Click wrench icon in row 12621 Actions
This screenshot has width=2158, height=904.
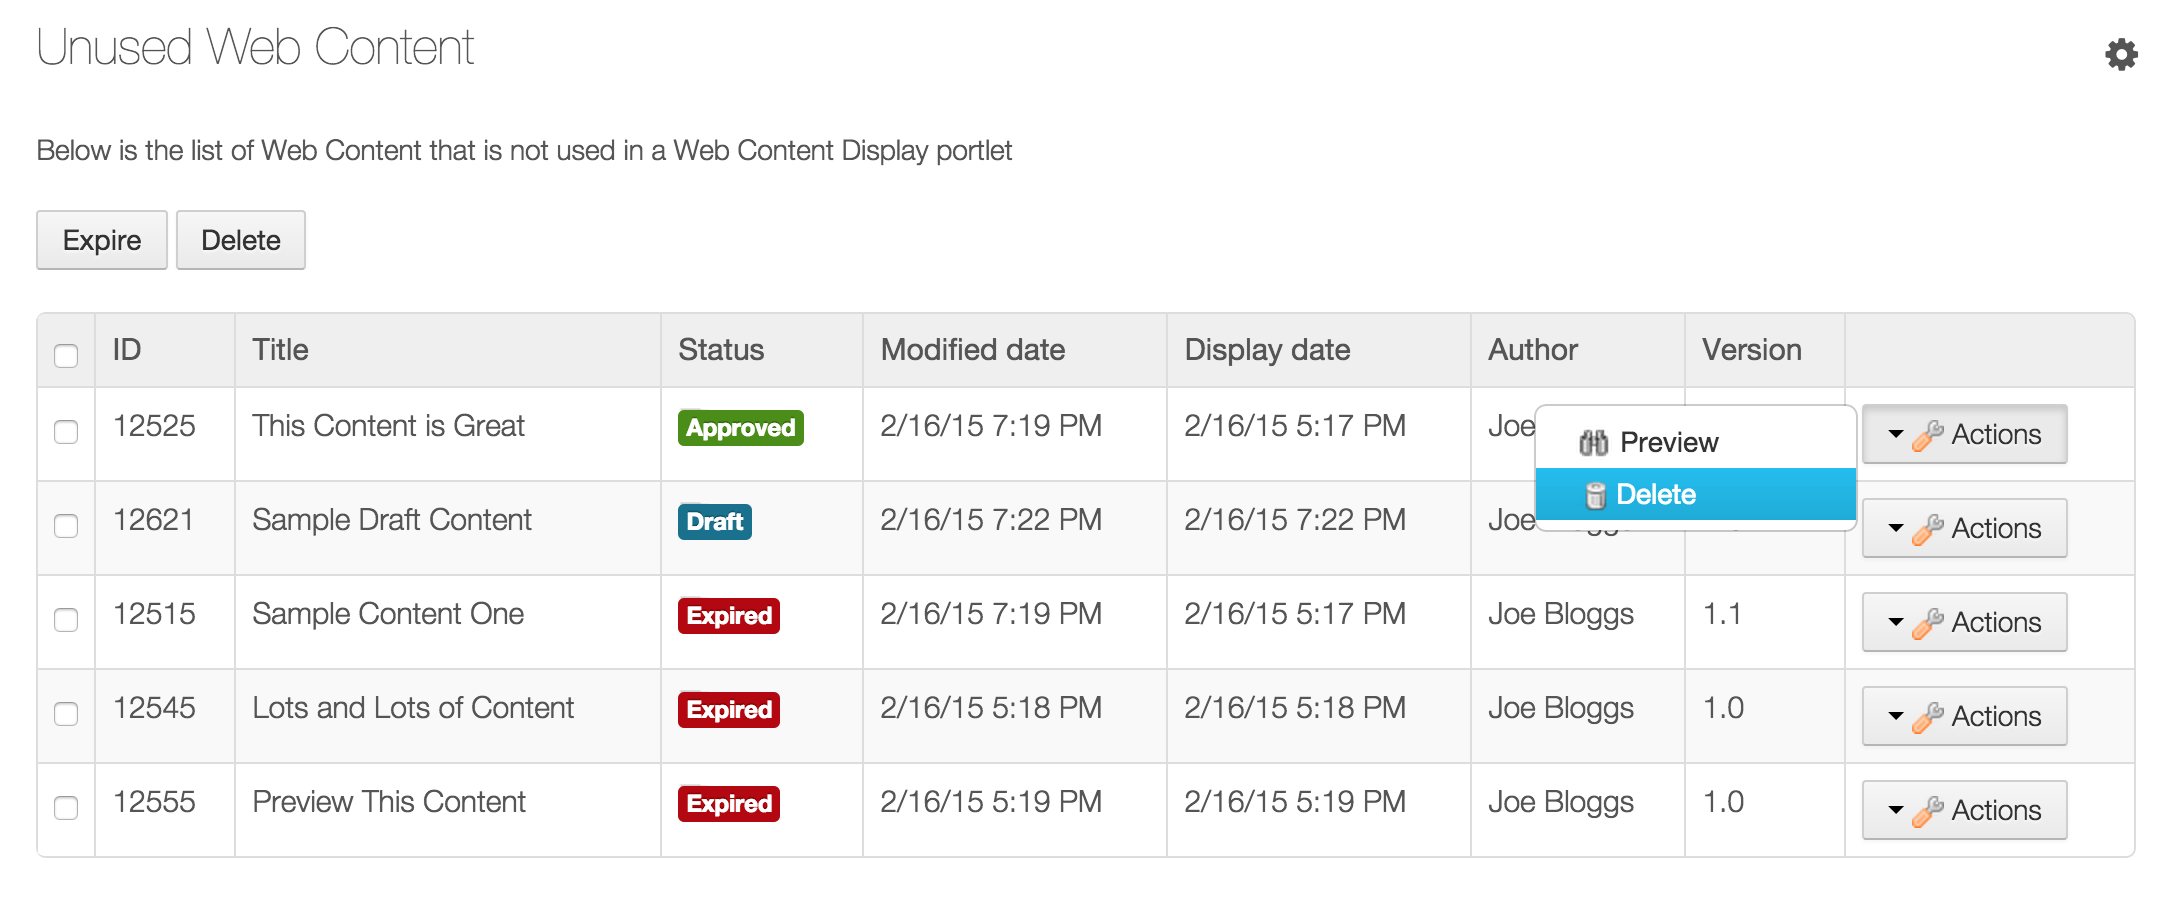(1927, 530)
